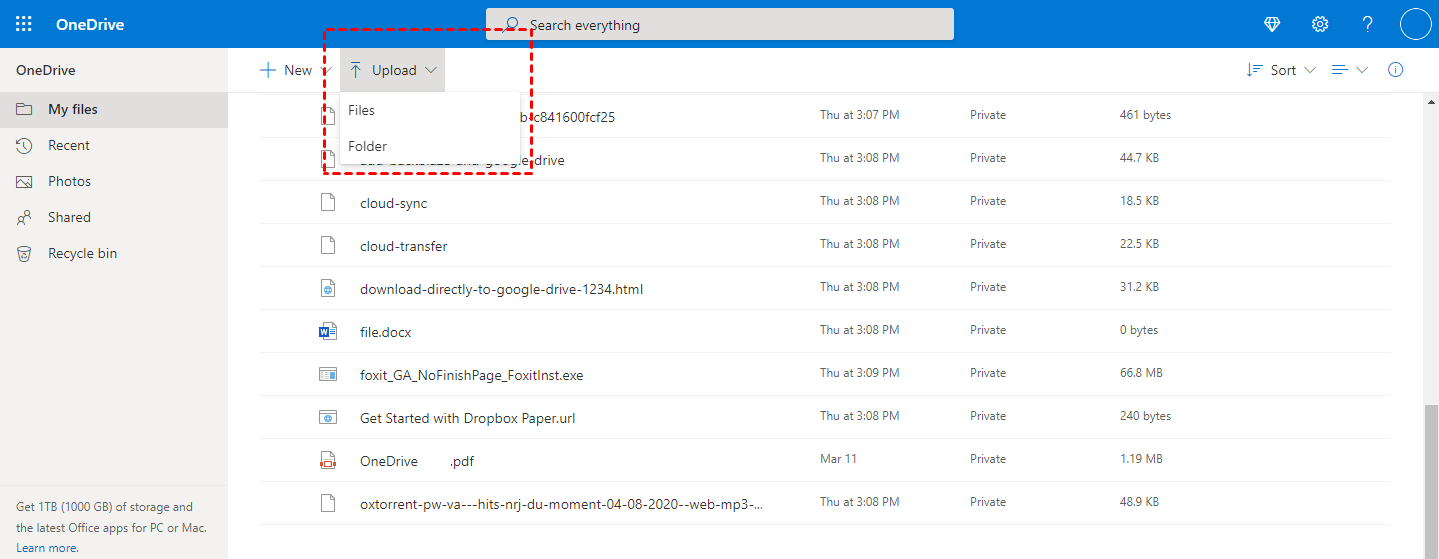This screenshot has height=559, width=1439.
Task: Follow the Learn more link
Action: coord(47,548)
